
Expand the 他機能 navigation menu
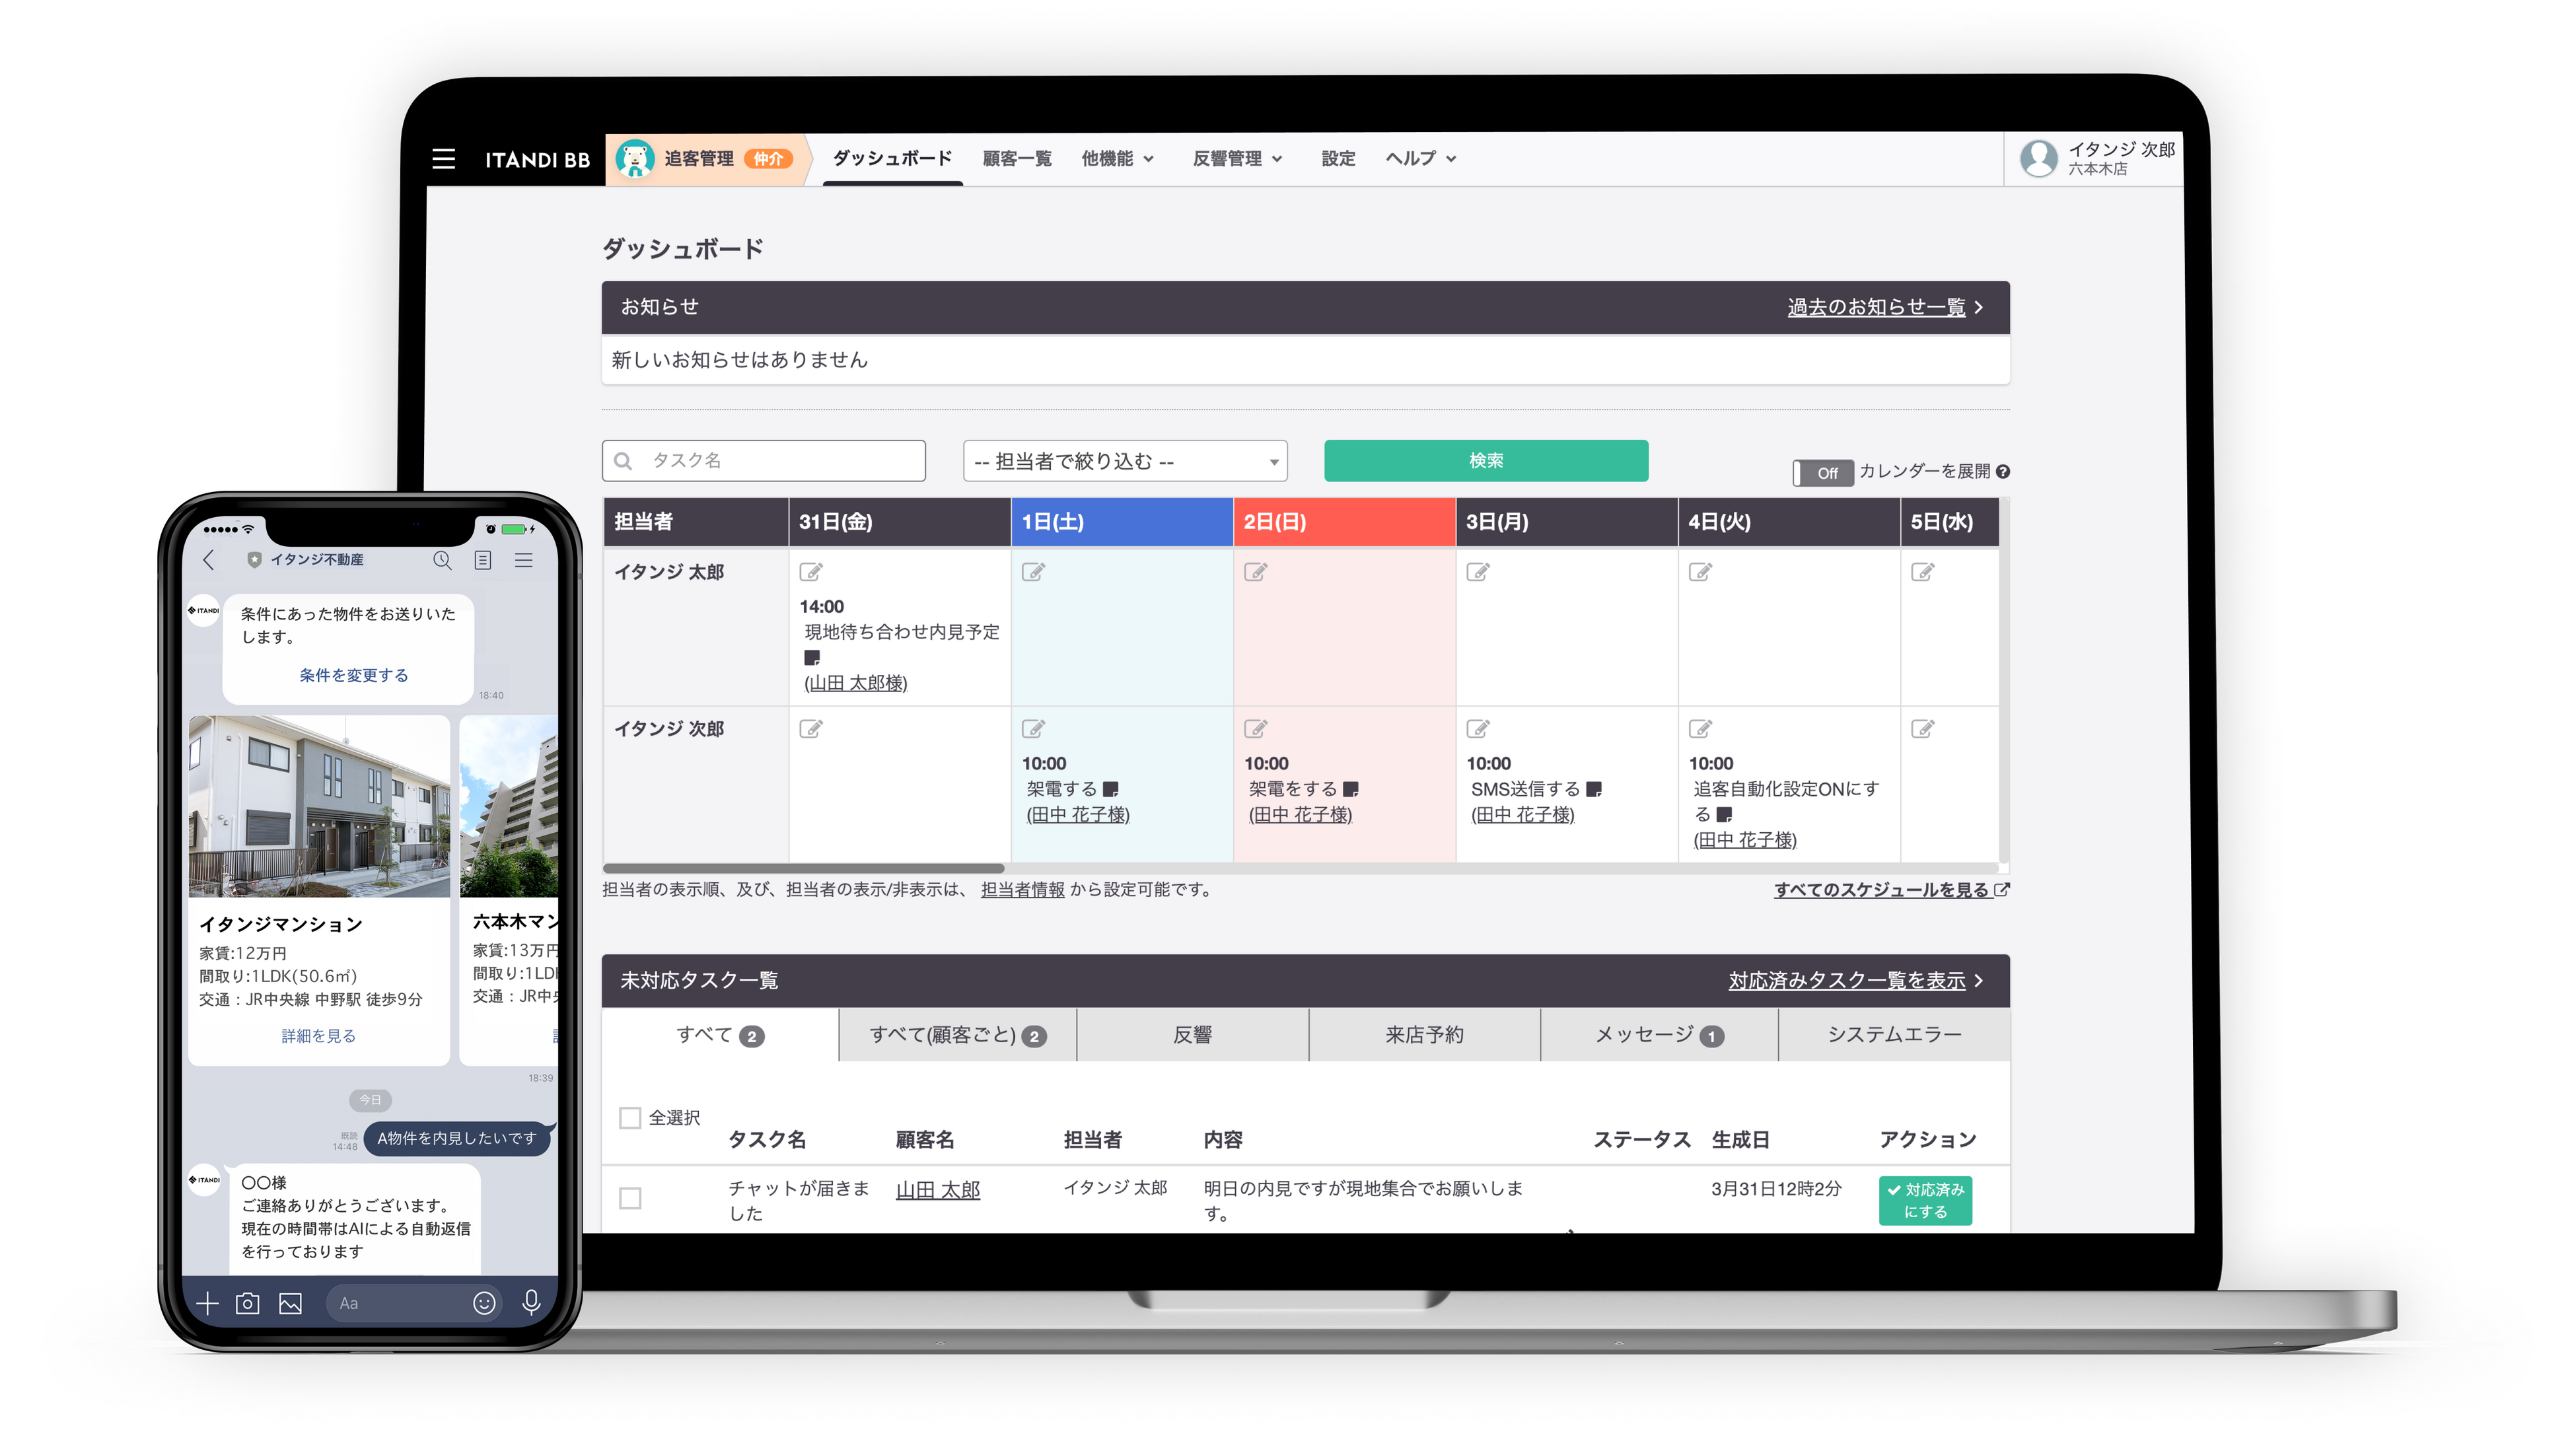(x=1117, y=159)
